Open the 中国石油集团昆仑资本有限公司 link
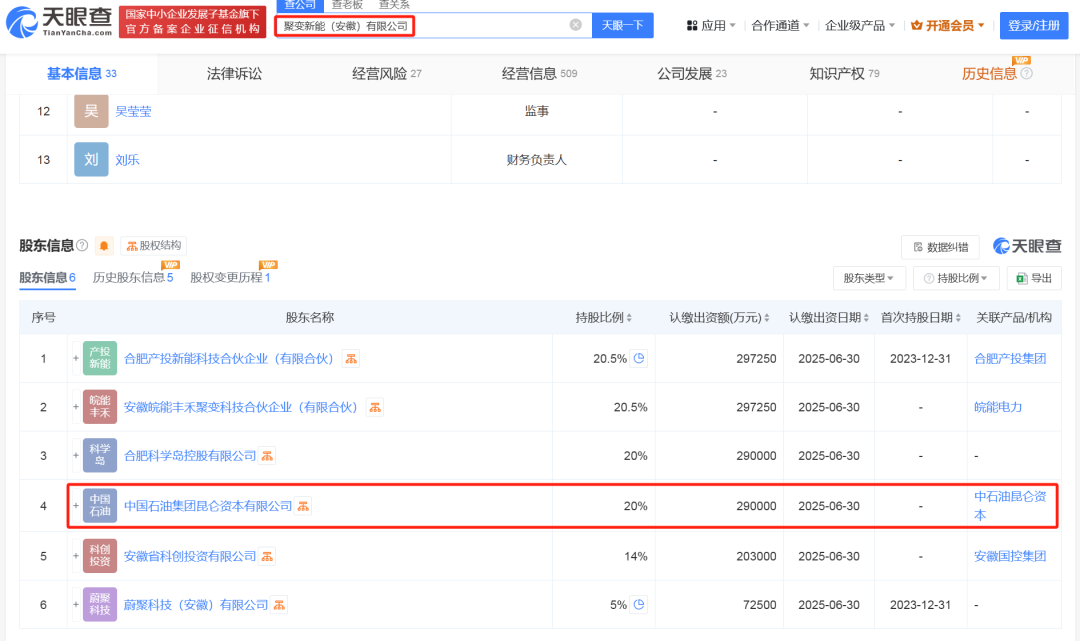Viewport: 1080px width, 641px height. click(x=208, y=506)
